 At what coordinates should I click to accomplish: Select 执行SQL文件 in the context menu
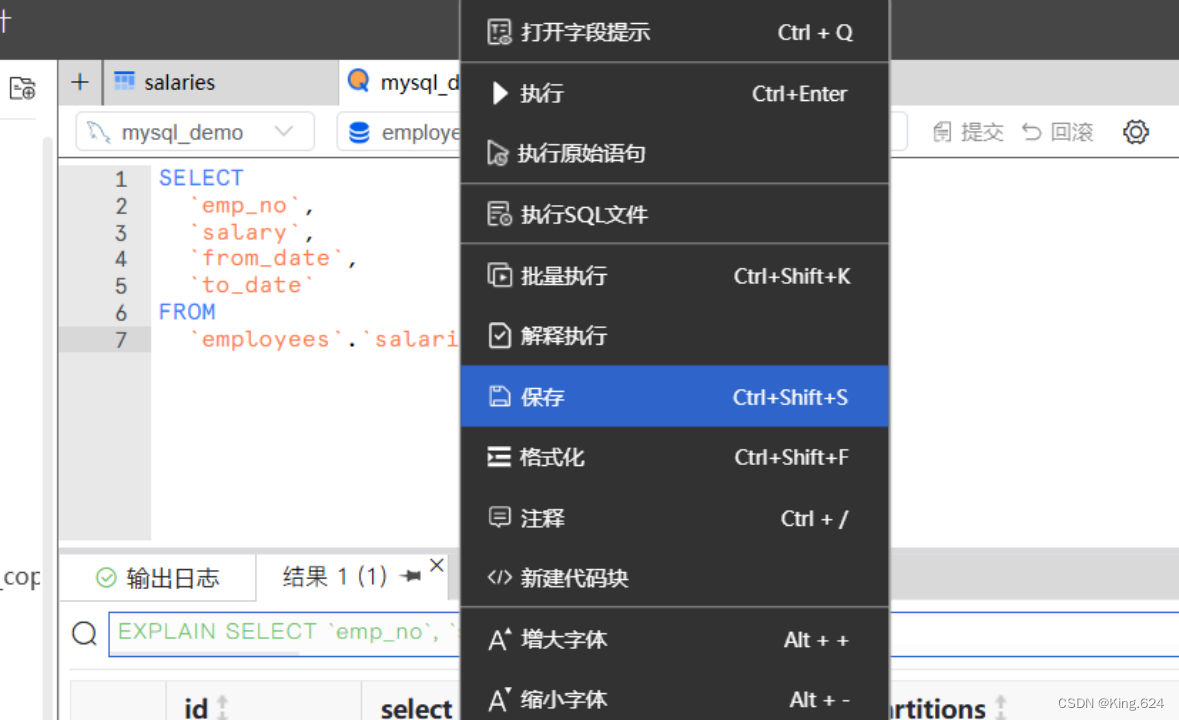point(674,214)
